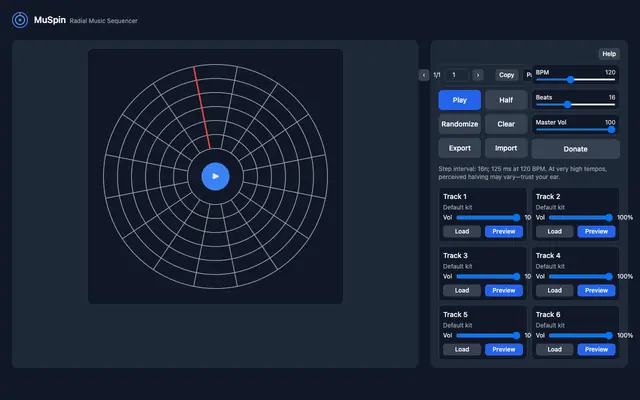Screen dimensions: 640x400
Task: Preview Track 2 sound
Action: tap(596, 231)
